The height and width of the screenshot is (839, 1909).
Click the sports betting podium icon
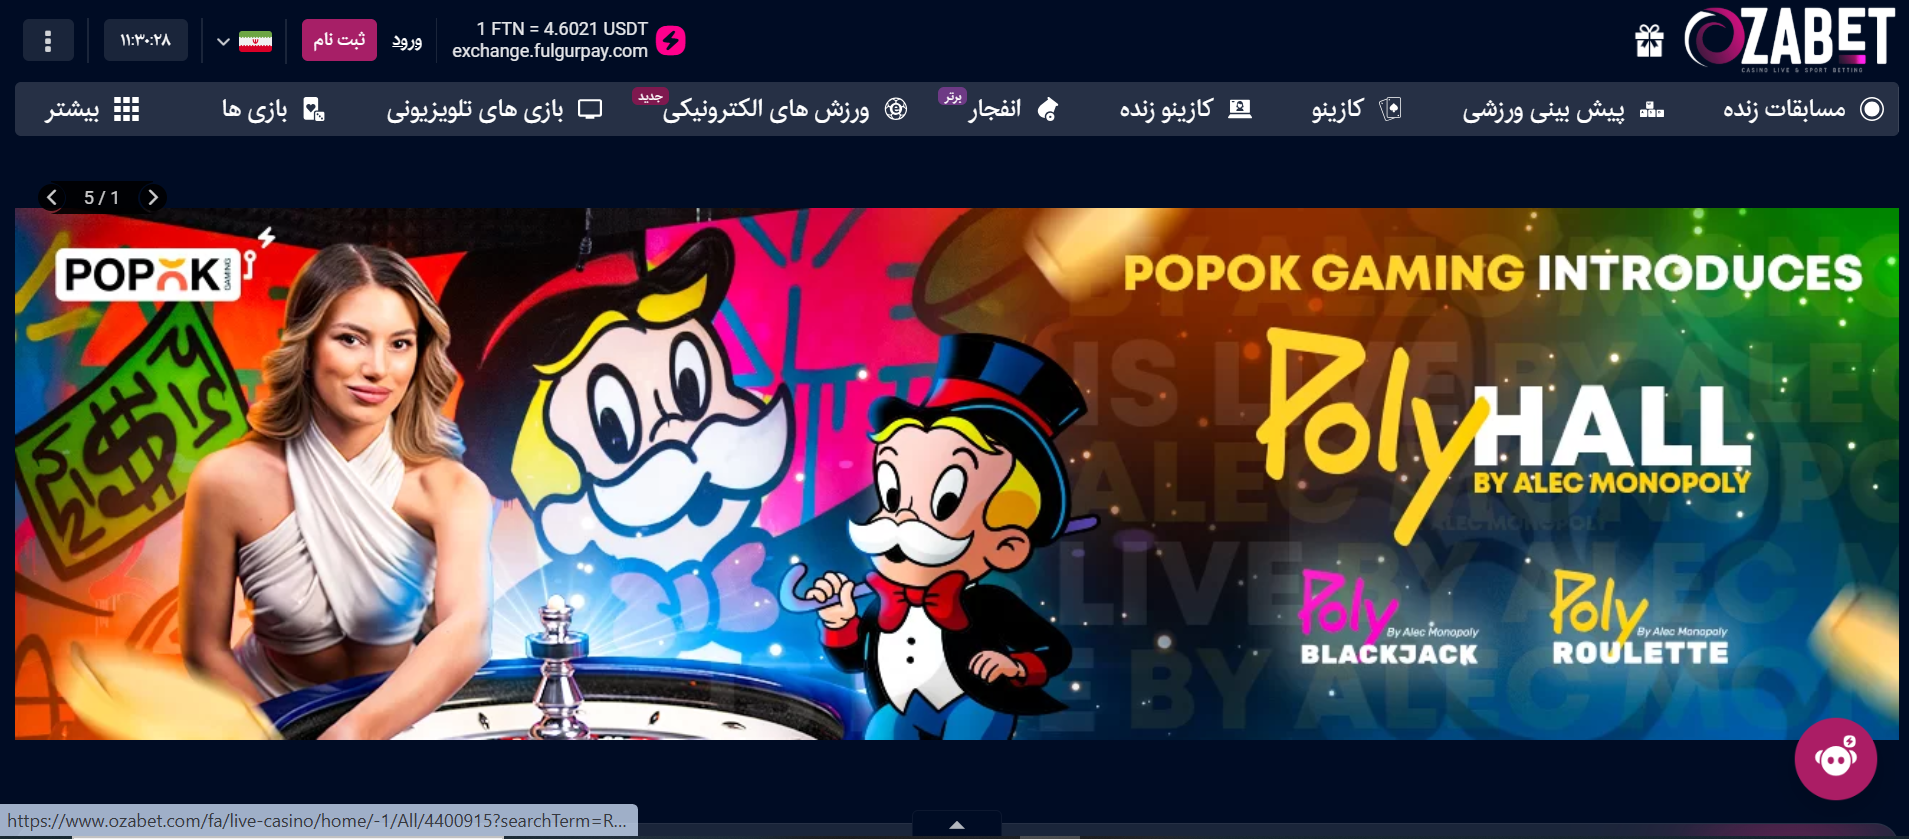point(1652,110)
